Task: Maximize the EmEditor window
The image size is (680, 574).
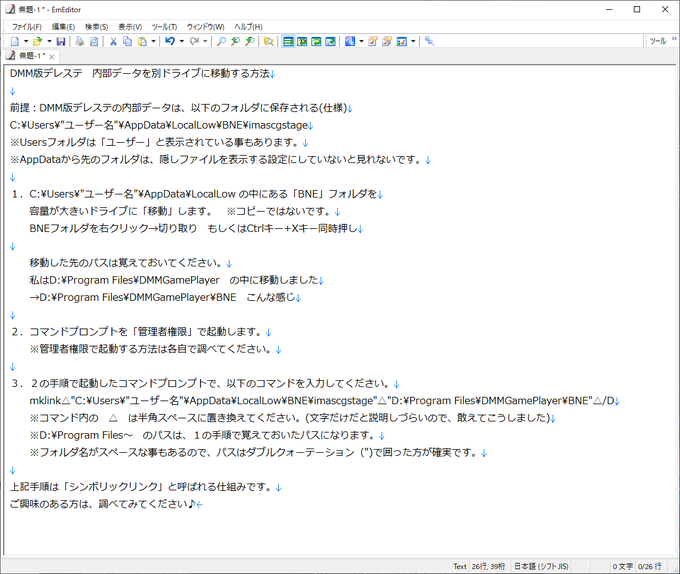Action: point(637,9)
